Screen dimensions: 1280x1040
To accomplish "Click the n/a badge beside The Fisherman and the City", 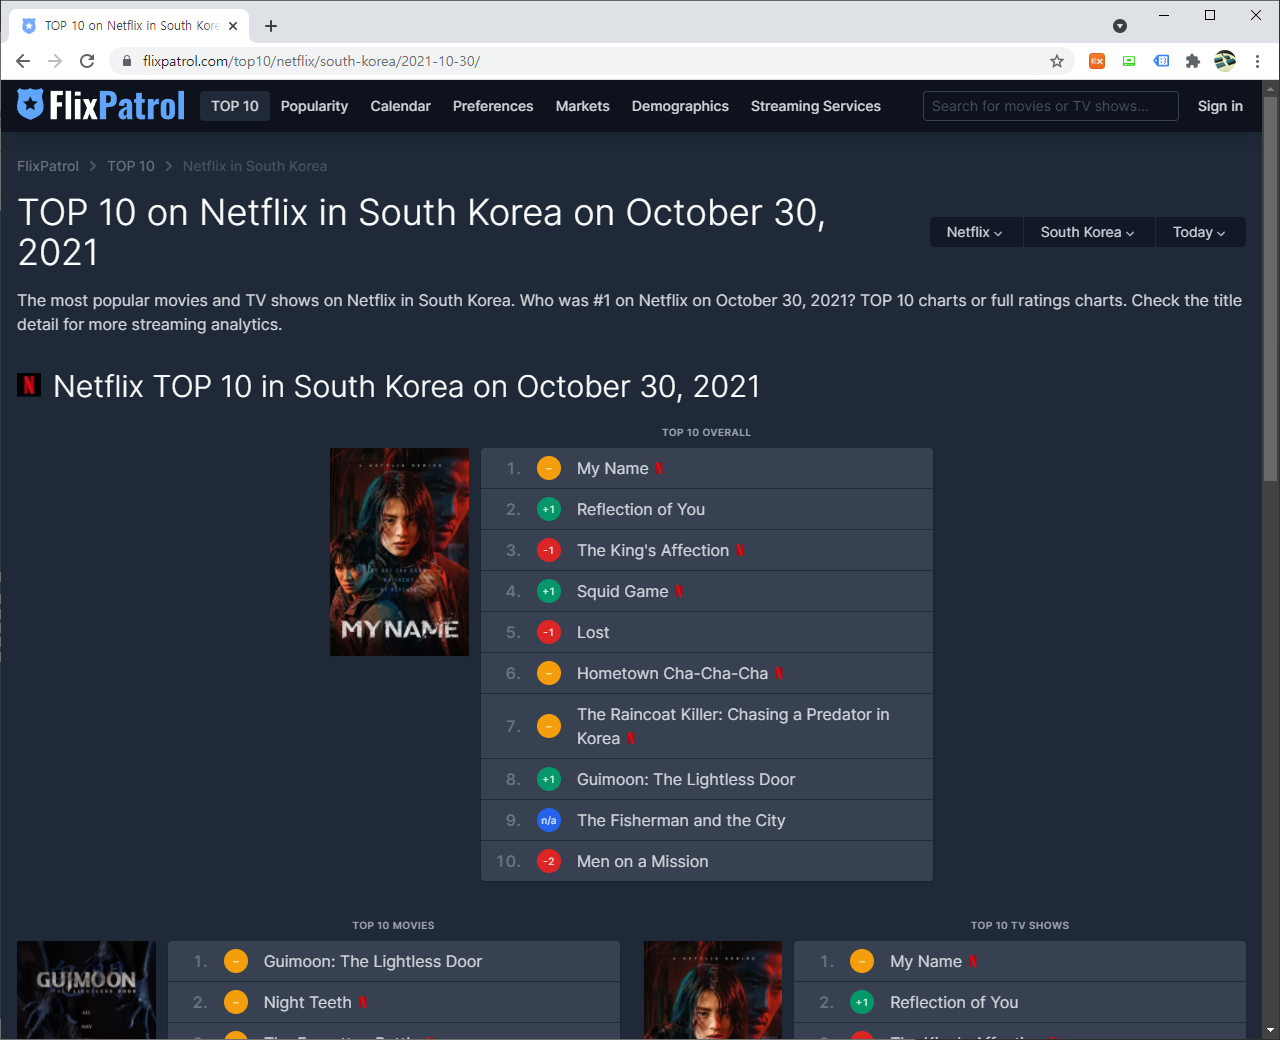I will click(549, 820).
